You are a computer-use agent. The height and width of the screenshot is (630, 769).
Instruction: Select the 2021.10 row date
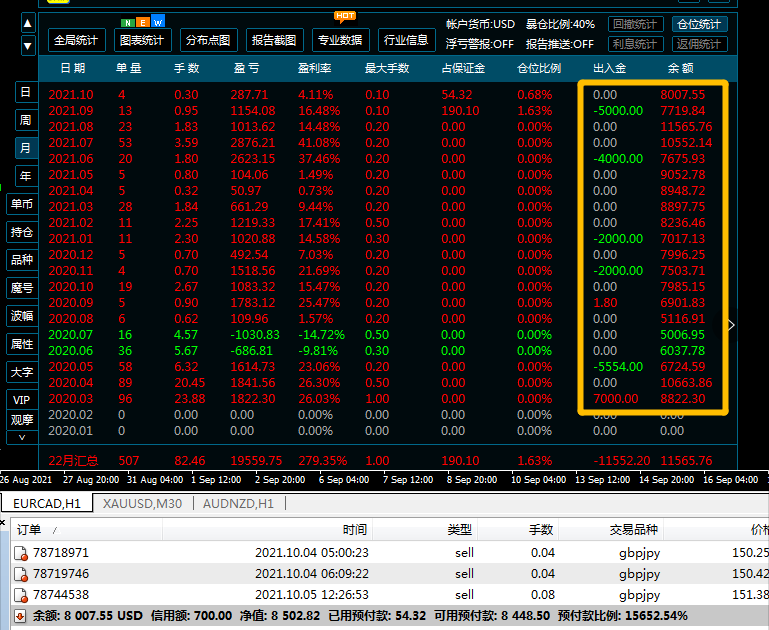(x=71, y=95)
